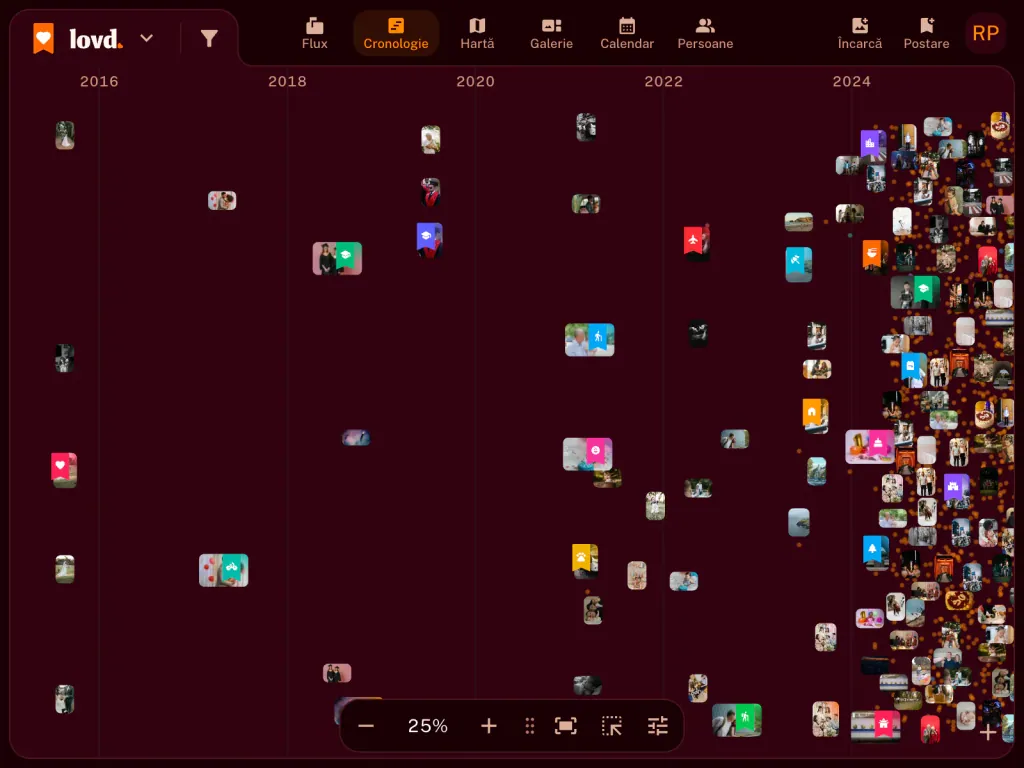Click the Postare button

[x=926, y=33]
